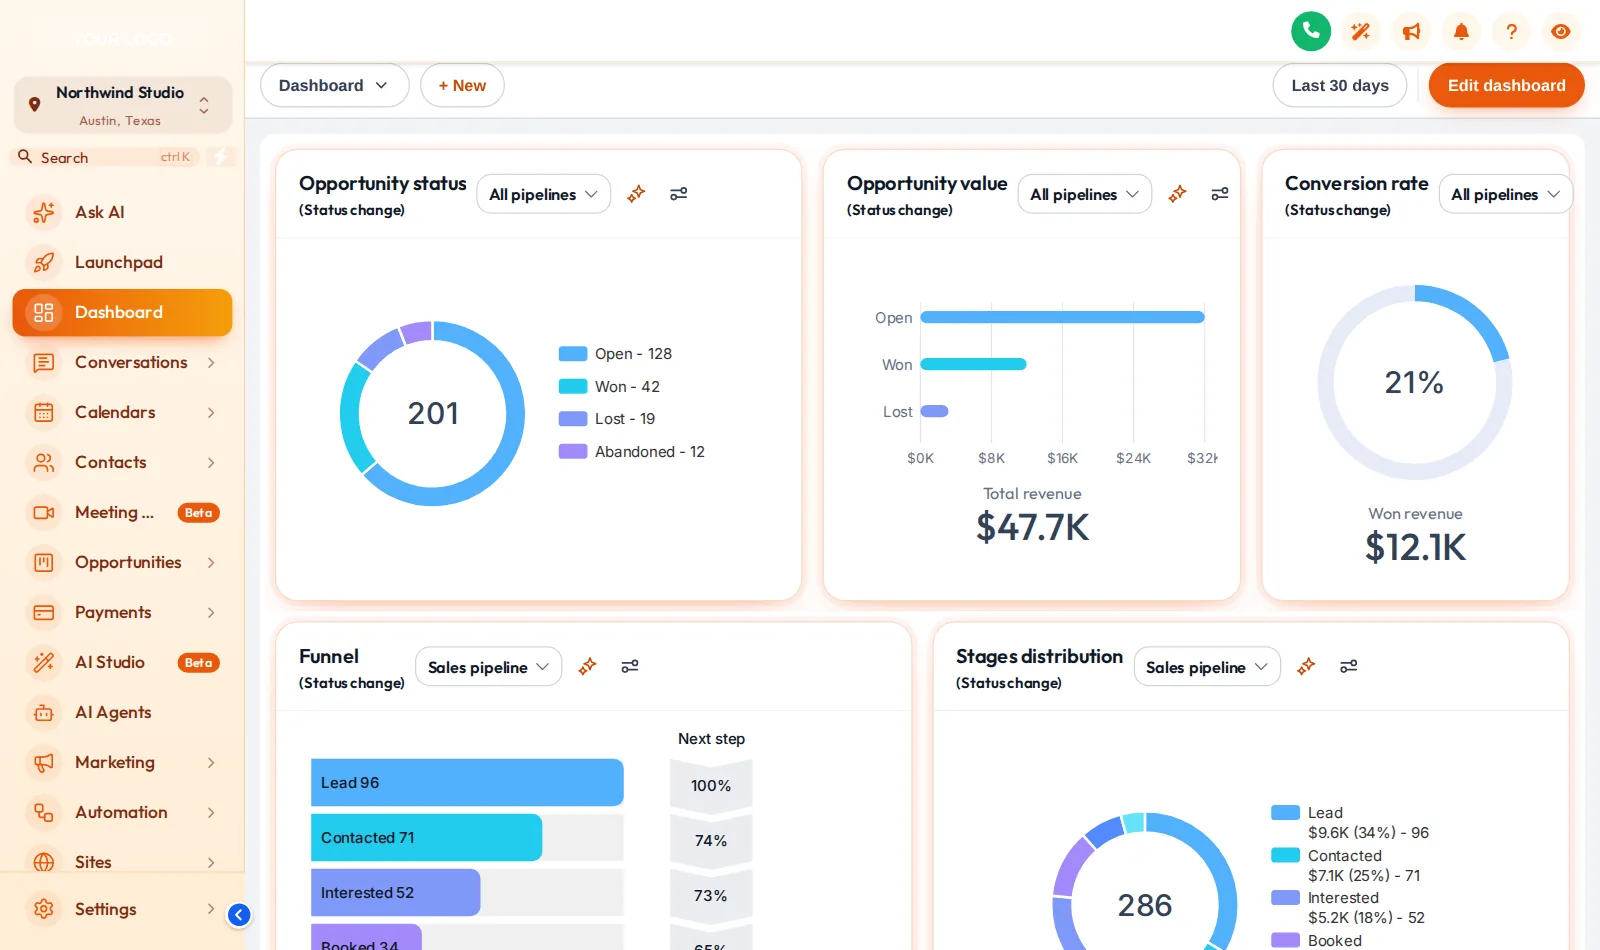
Task: Open the megaphone announcements icon
Action: [x=1411, y=32]
